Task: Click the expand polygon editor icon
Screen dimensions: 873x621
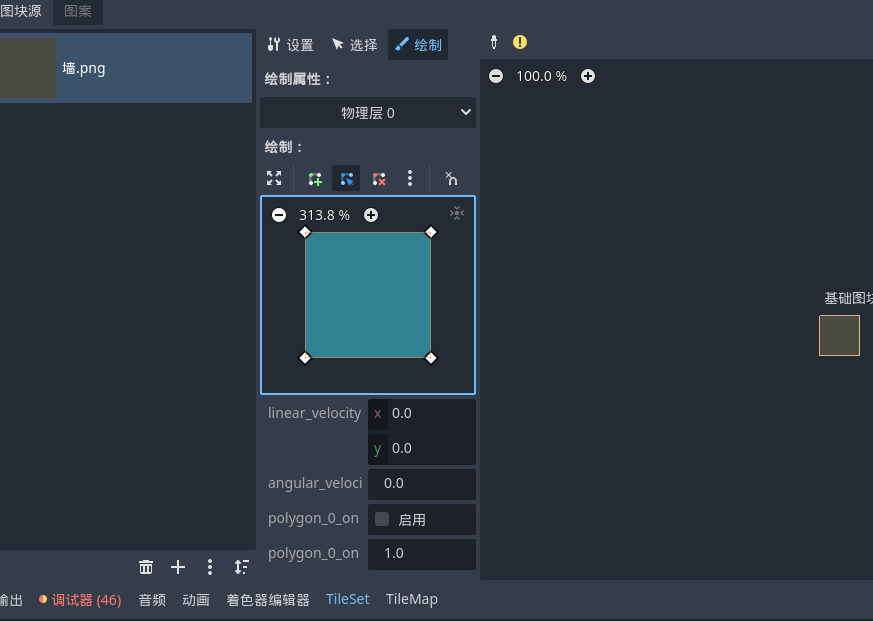Action: tap(274, 179)
